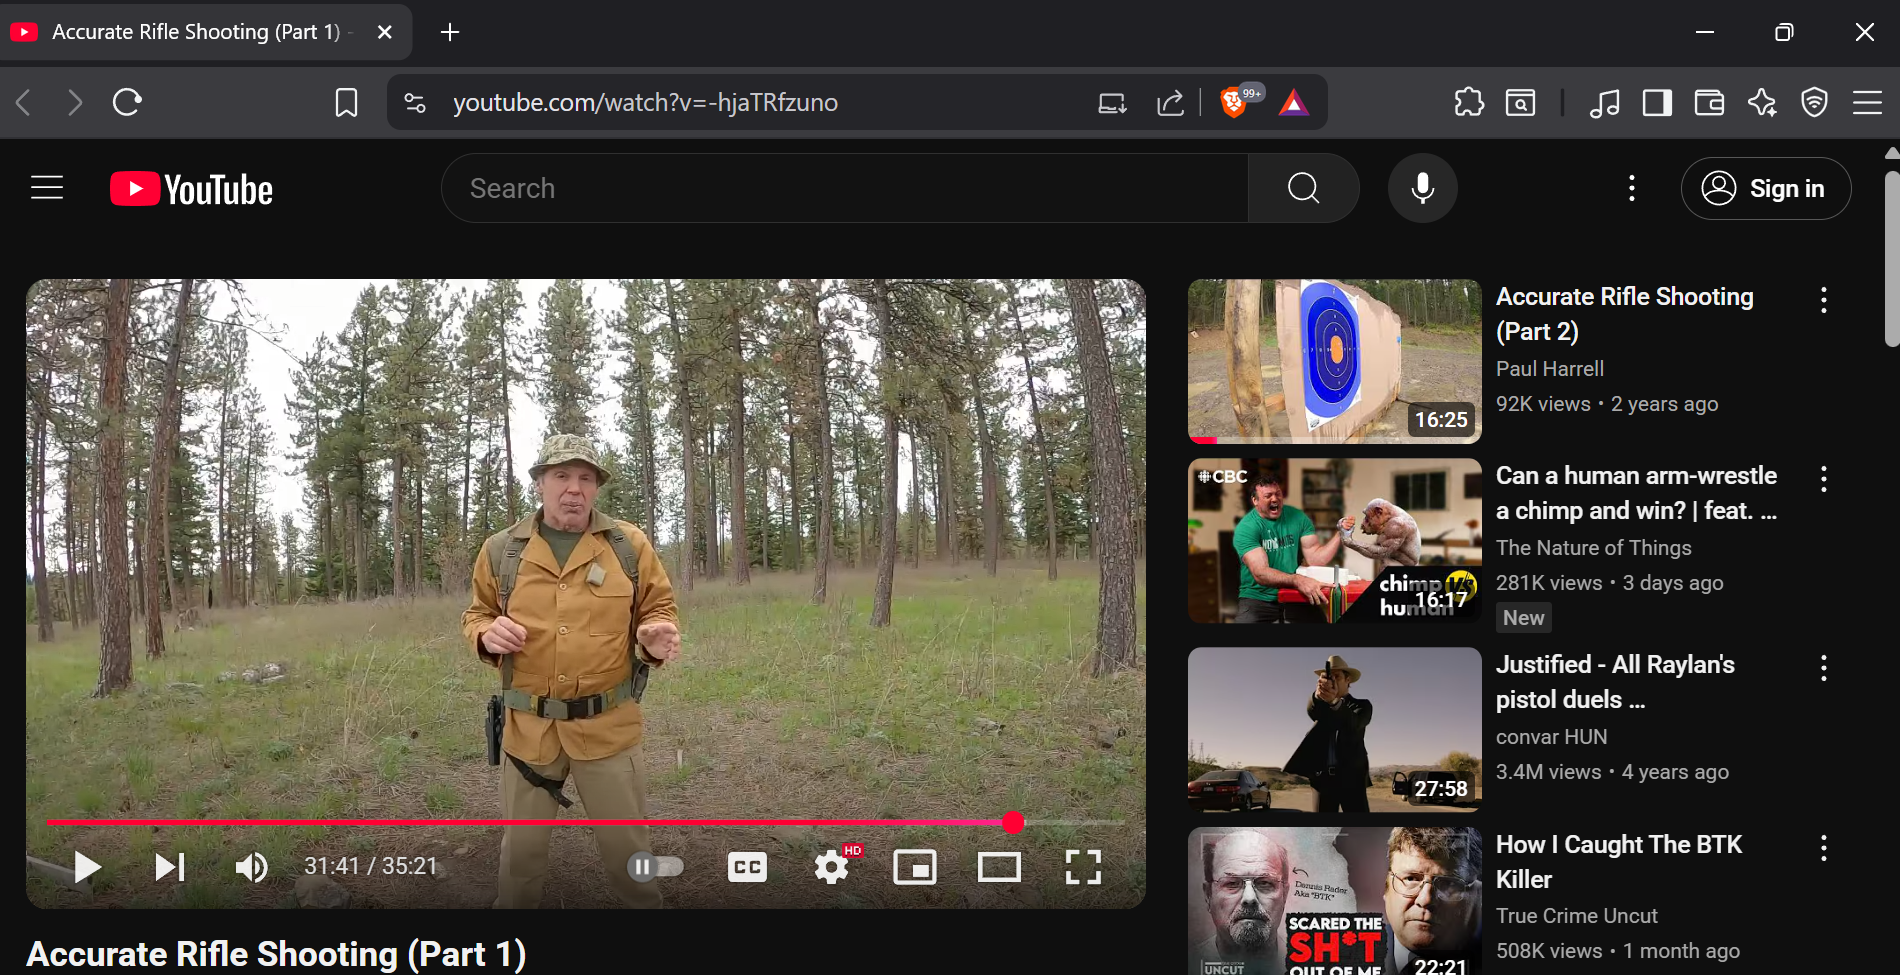Viewport: 1900px width, 975px height.
Task: Open Brave Rewards triangle icon
Action: [1294, 102]
